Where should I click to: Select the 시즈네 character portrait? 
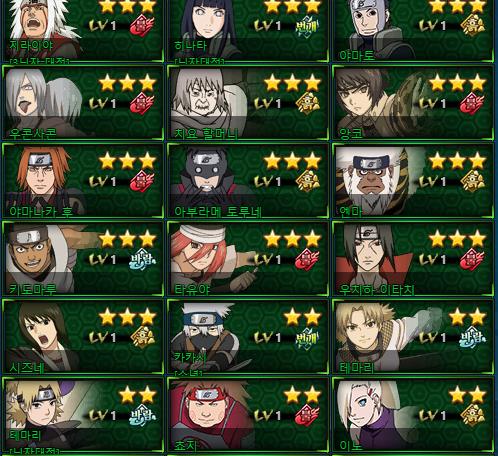point(42,337)
